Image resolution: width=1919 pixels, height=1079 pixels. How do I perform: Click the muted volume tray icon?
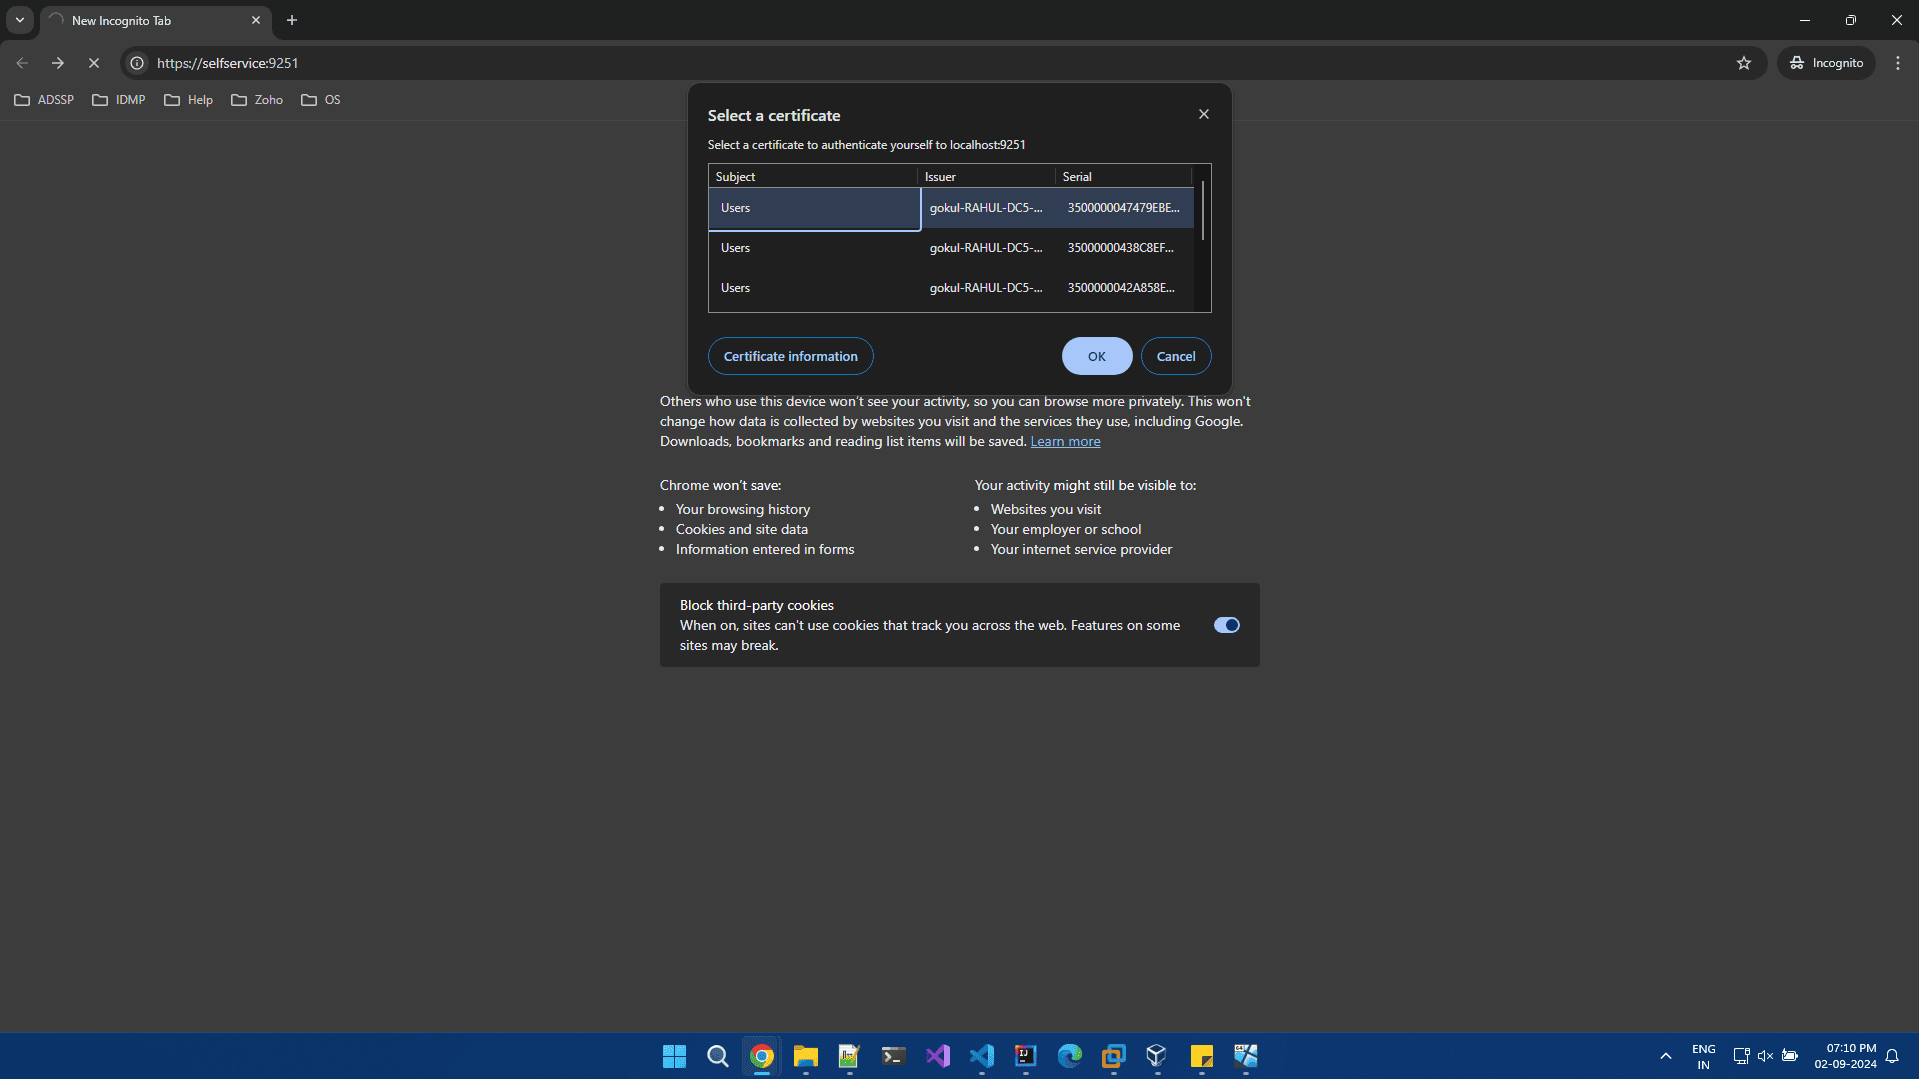click(x=1765, y=1056)
